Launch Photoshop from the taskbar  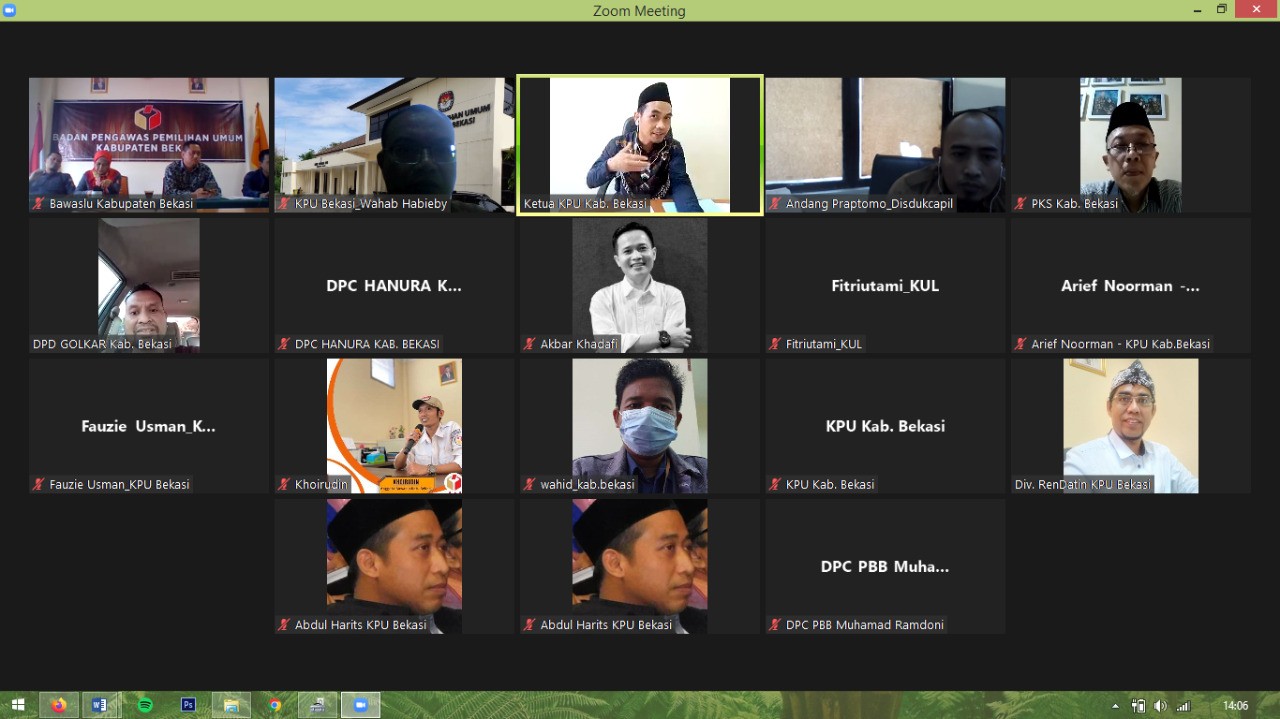click(188, 705)
